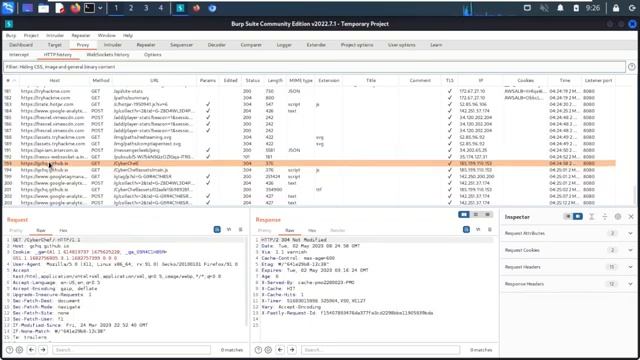The height and width of the screenshot is (360, 640).
Task: Open the Learn tab
Action: pyautogui.click(x=436, y=45)
